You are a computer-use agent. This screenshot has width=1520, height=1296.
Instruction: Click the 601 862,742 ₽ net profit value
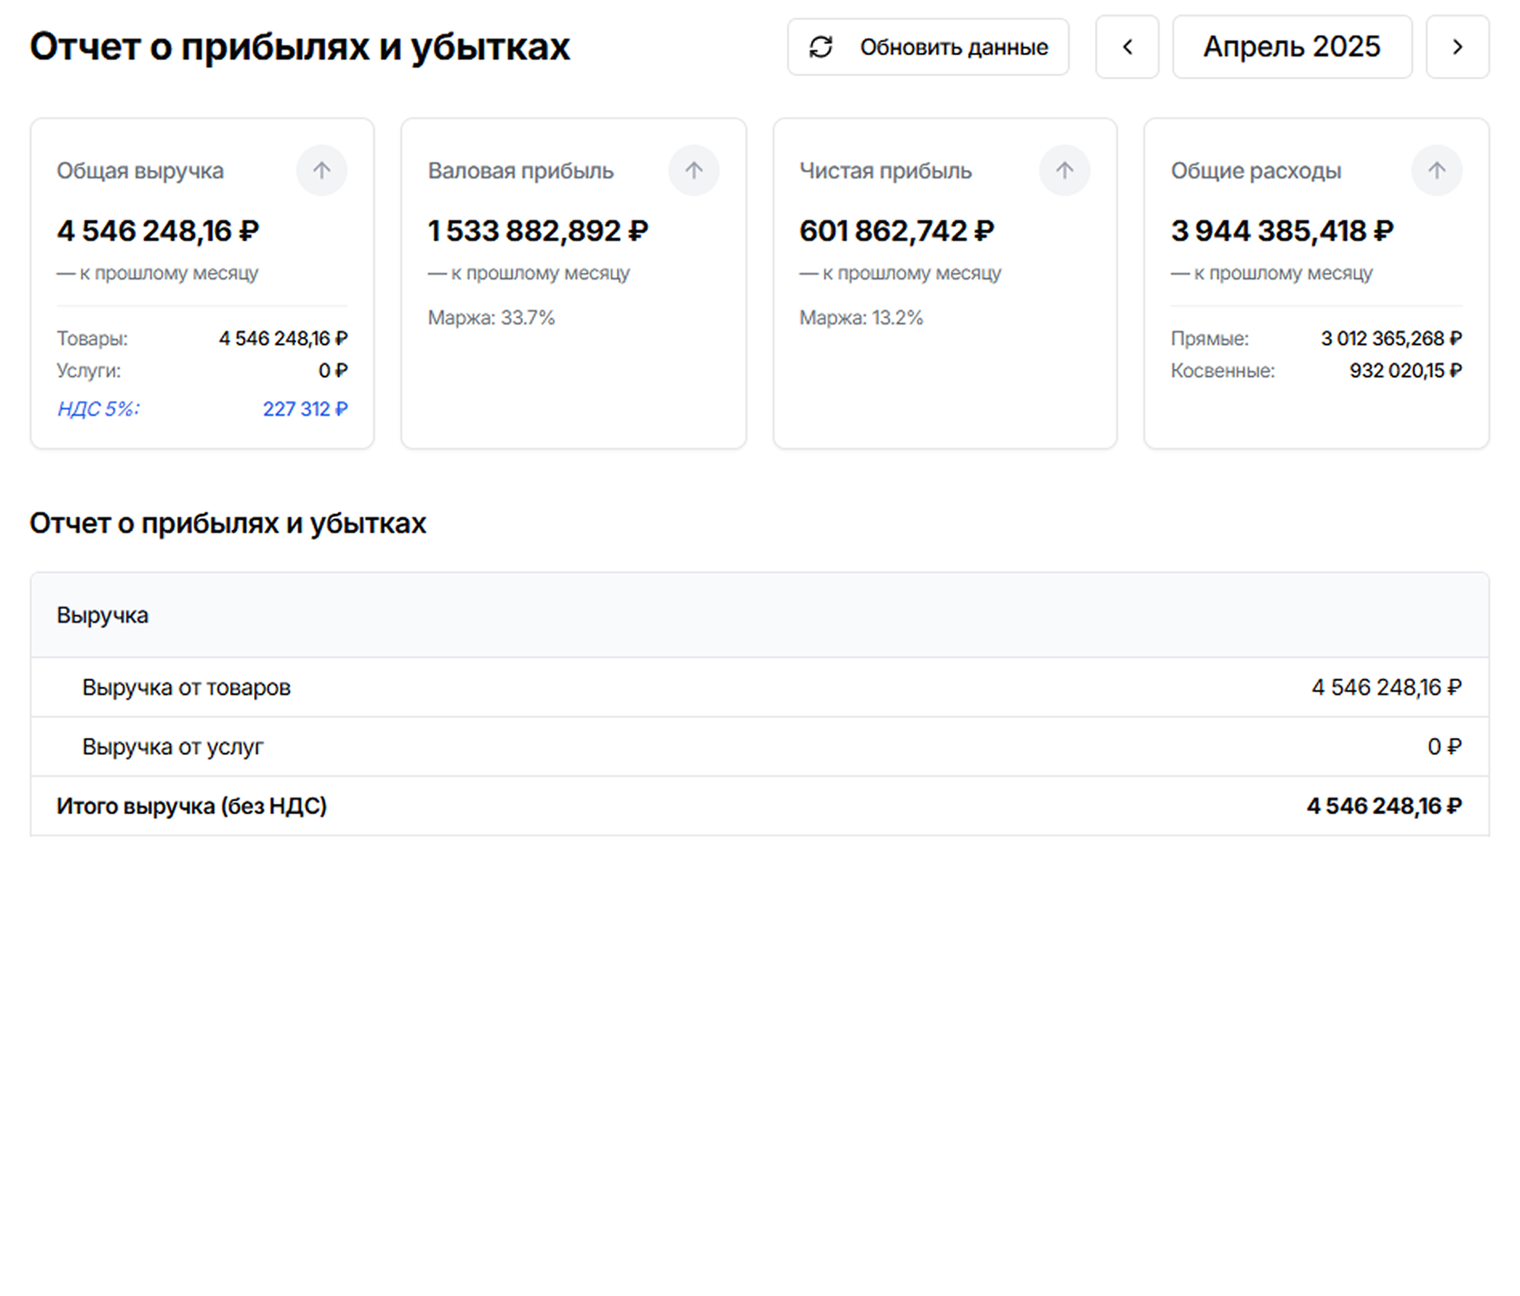click(897, 231)
